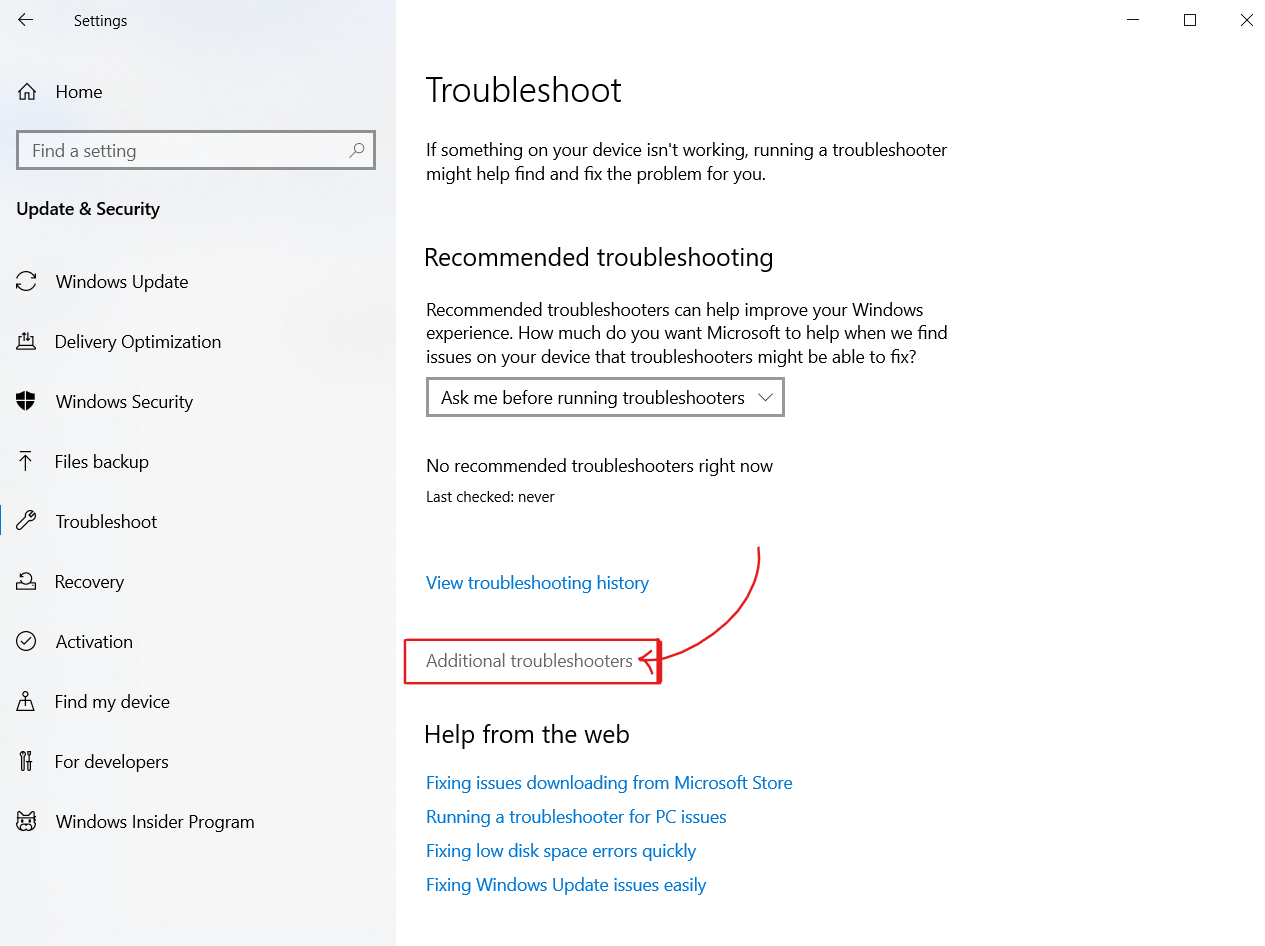The height and width of the screenshot is (946, 1265).
Task: Open Fixing Windows Update issues easily
Action: click(566, 884)
